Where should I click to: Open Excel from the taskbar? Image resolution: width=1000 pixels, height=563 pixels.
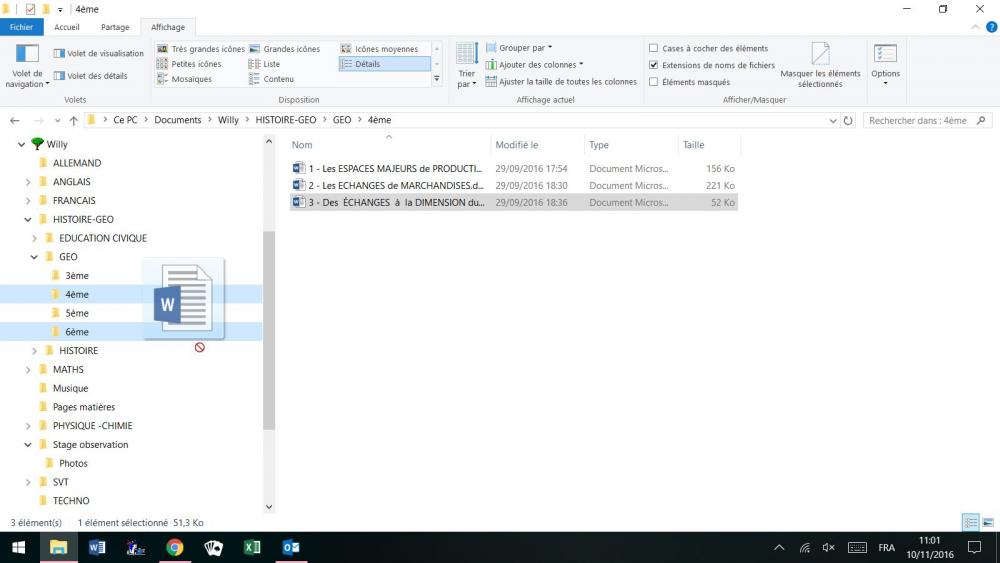[252, 548]
